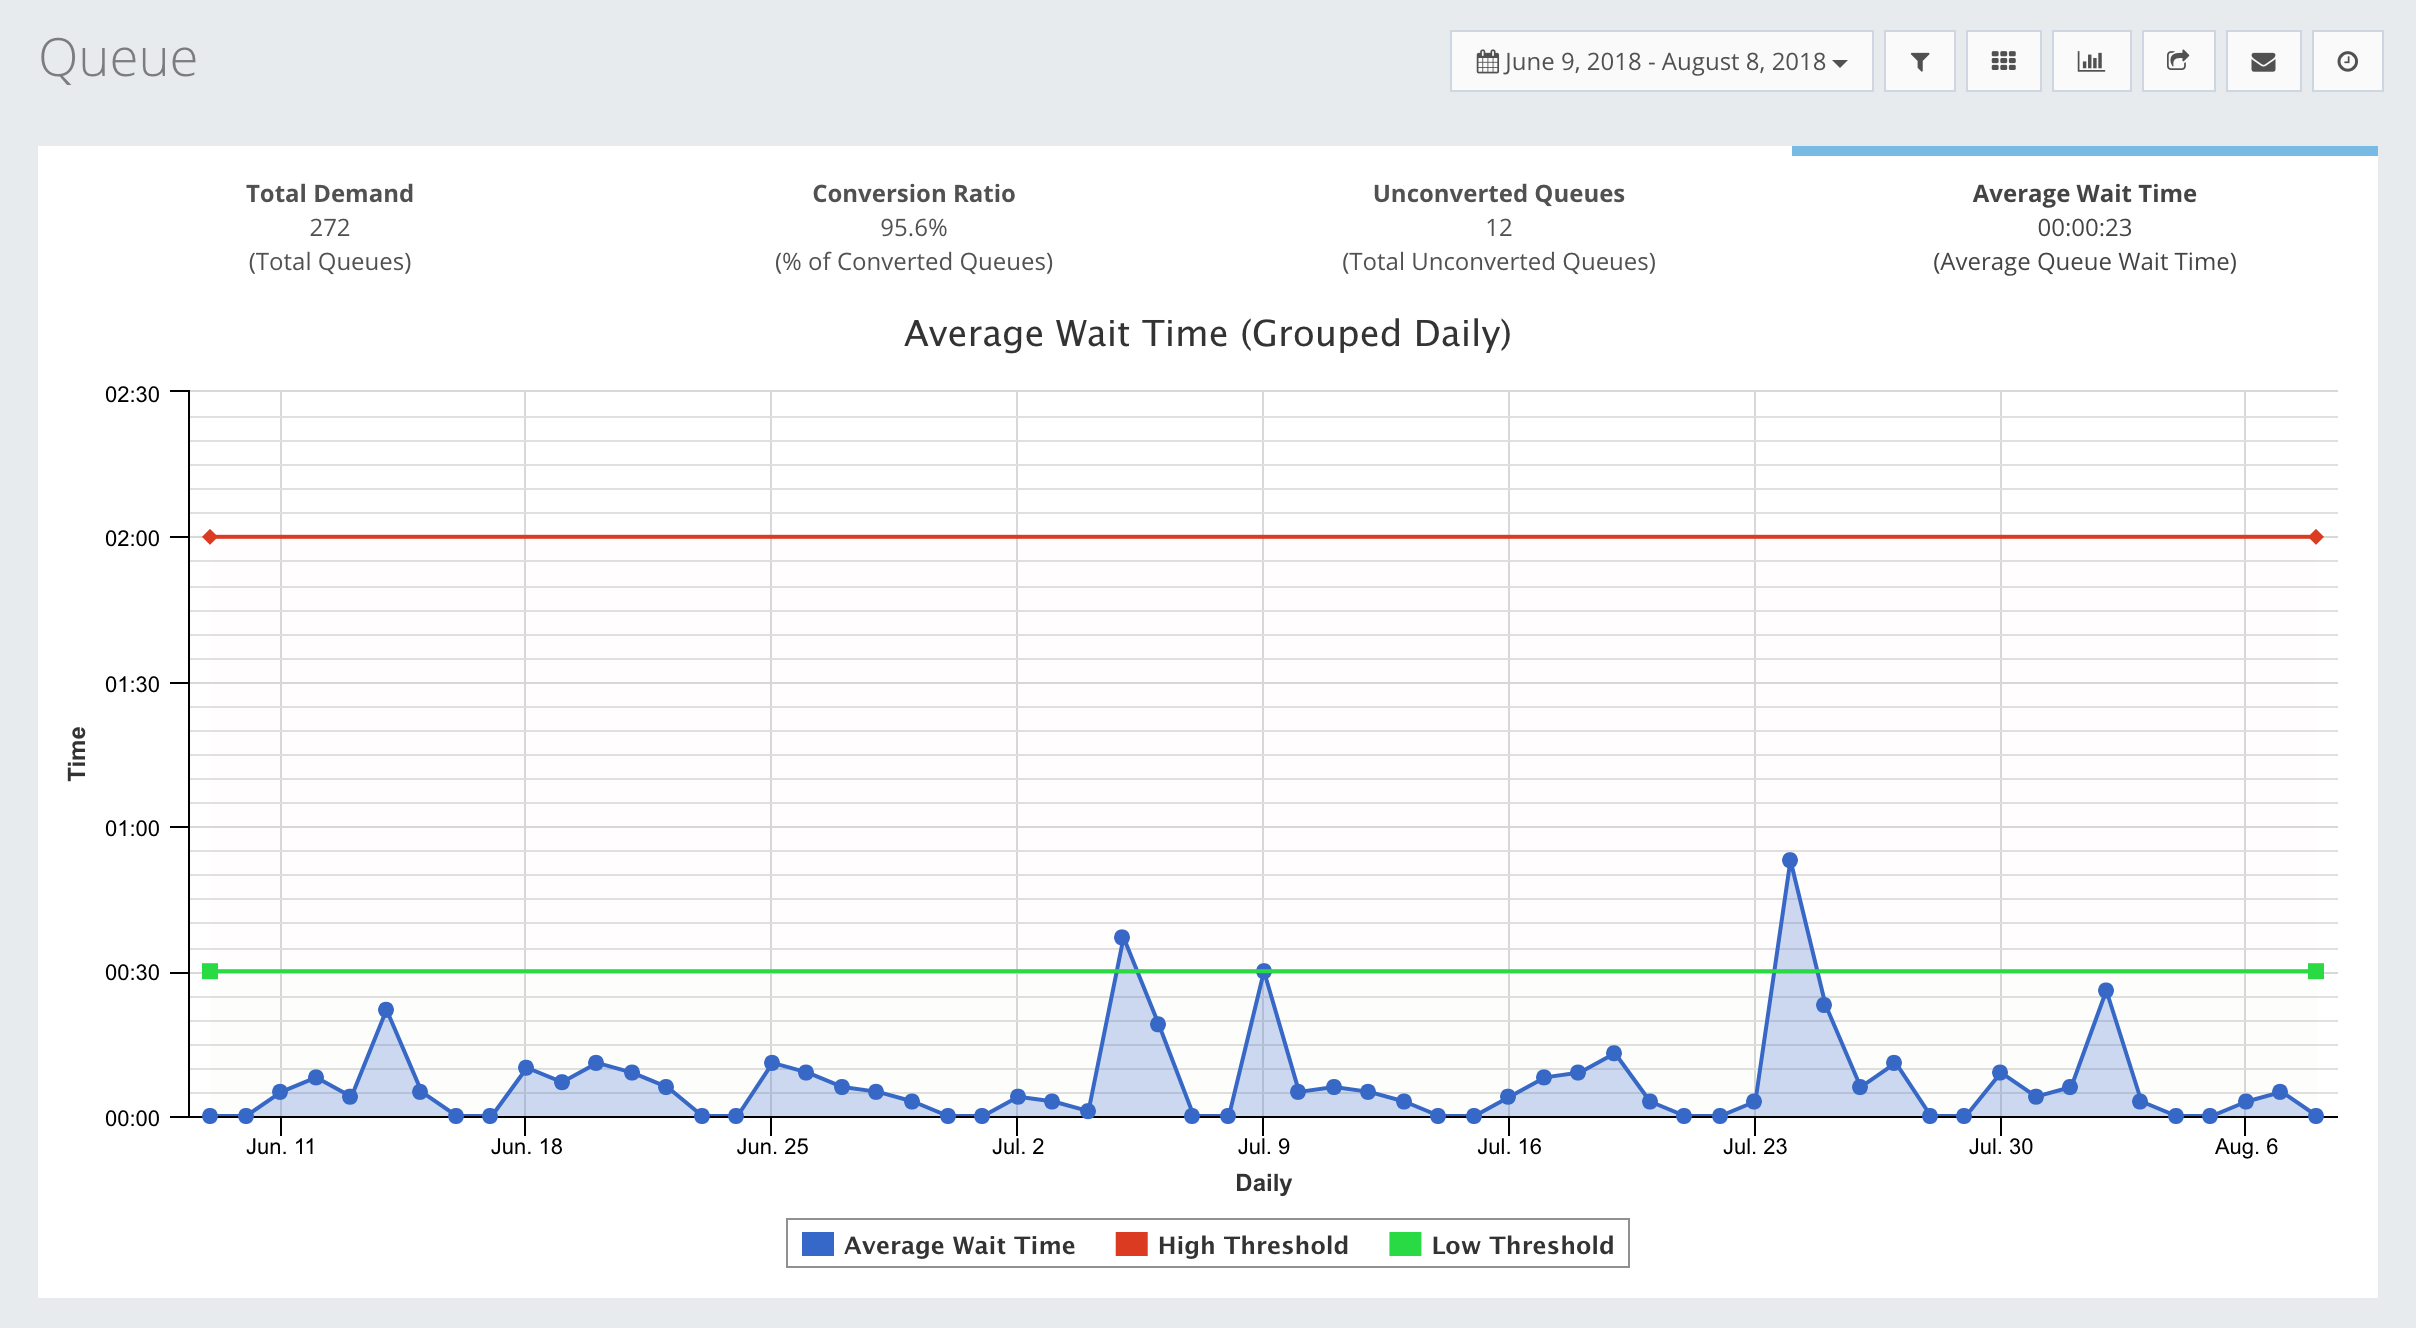Screen dimensions: 2416x1328
Task: Open the grid view icon
Action: pos(2003,62)
